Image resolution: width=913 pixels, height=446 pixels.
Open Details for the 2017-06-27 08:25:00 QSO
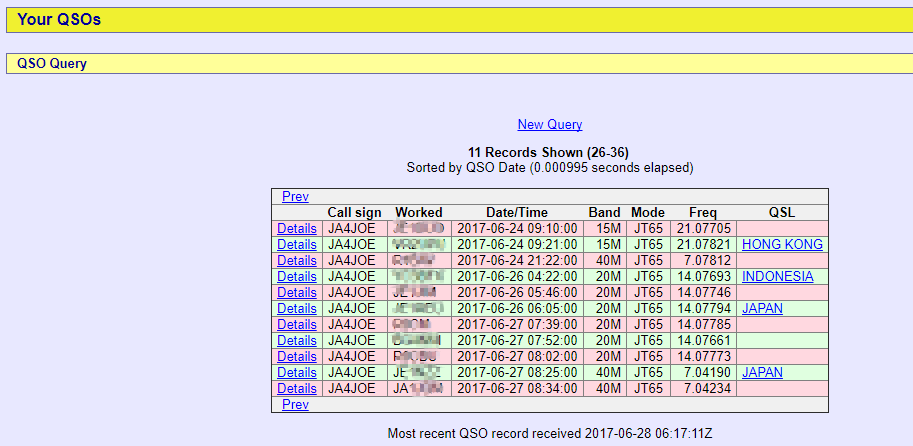tap(297, 373)
